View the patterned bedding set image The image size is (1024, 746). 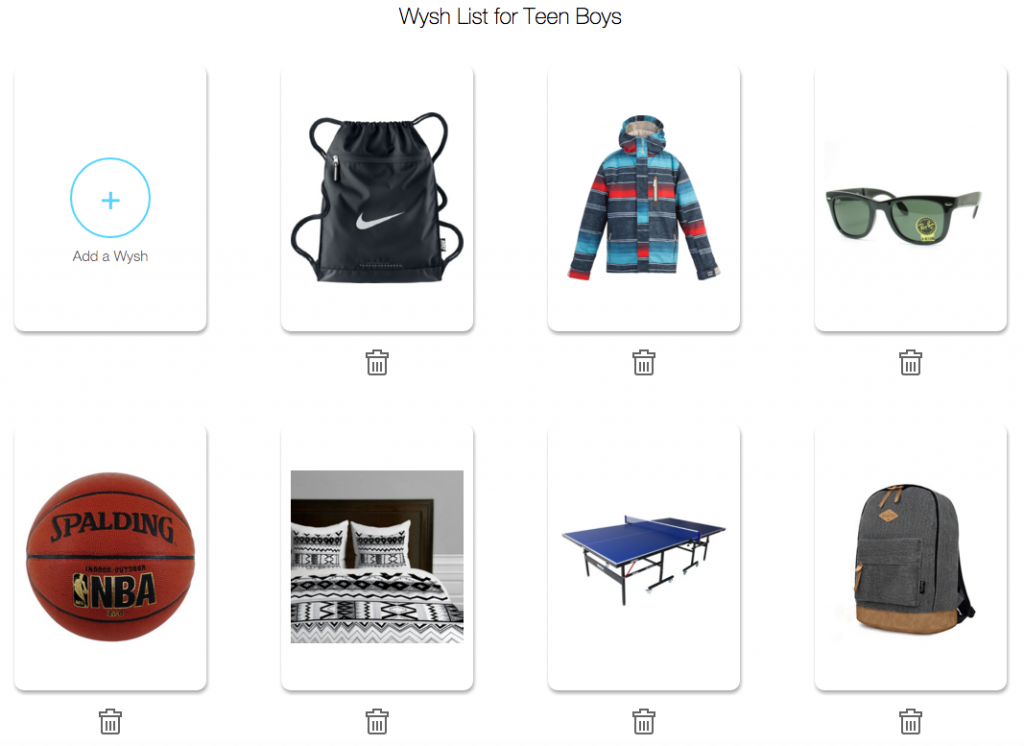(x=377, y=557)
